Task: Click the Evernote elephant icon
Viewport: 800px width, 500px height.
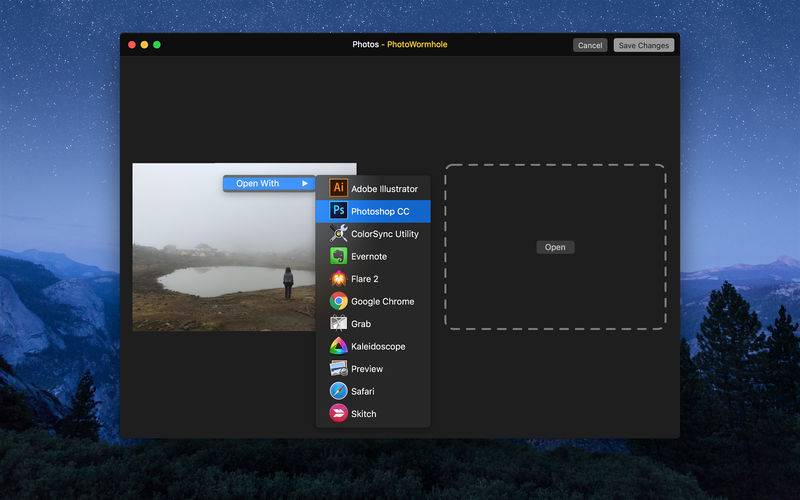Action: (x=338, y=256)
